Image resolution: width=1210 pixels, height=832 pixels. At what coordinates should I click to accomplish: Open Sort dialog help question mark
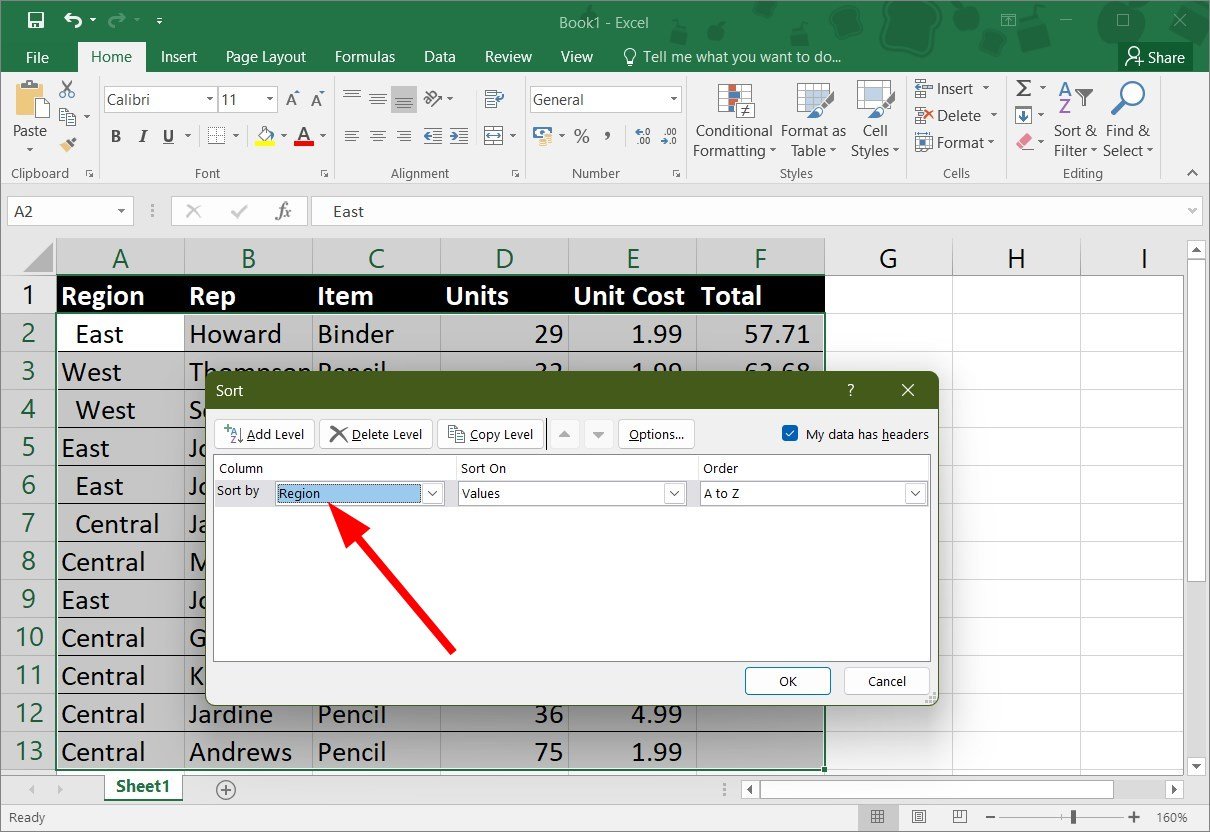851,390
